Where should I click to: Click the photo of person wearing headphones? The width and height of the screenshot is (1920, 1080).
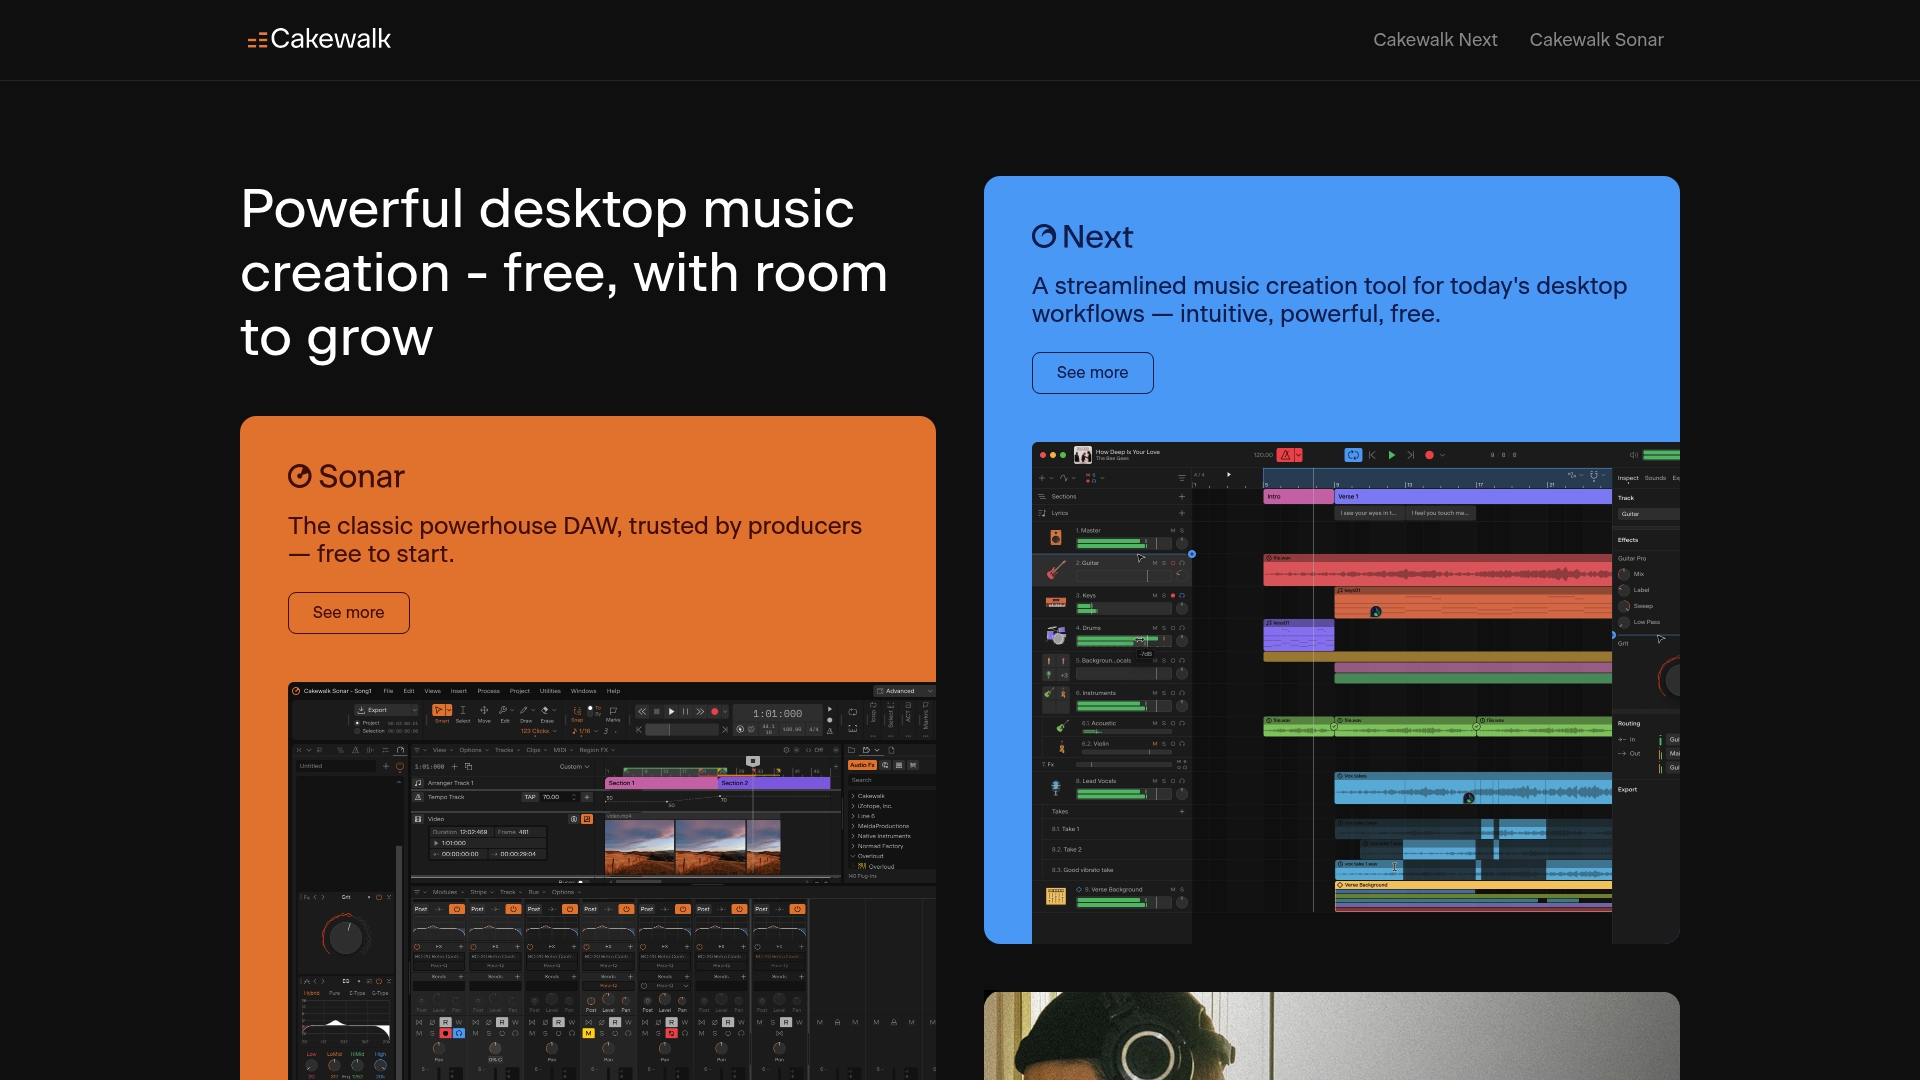1332,1036
